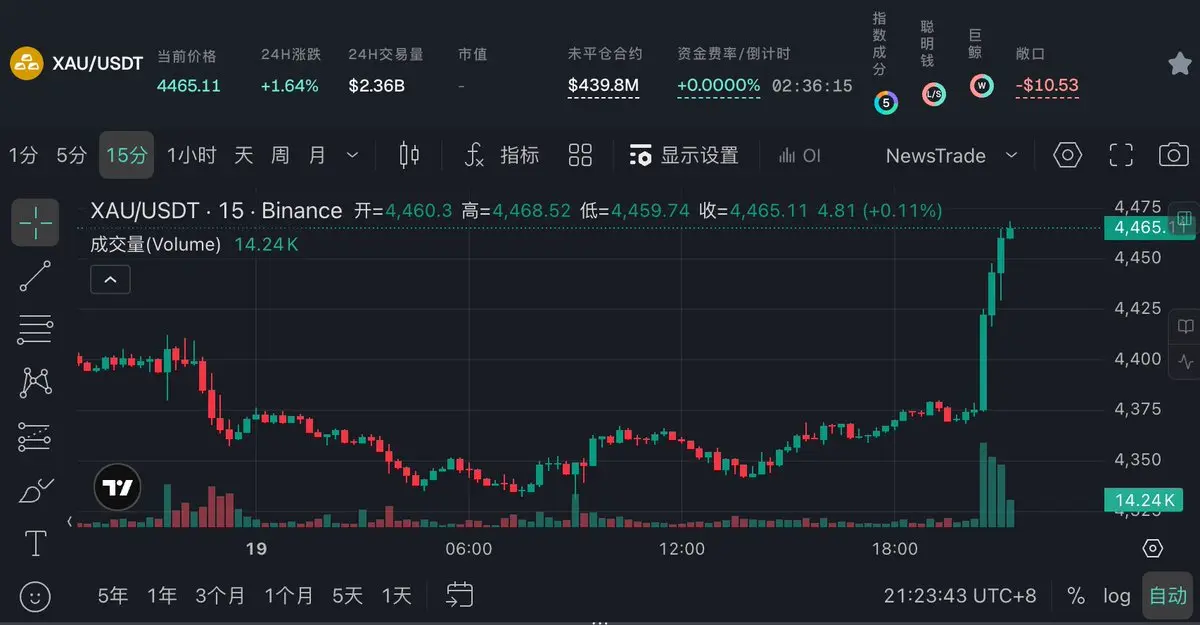Switch to 1分 timeframe
Image resolution: width=1200 pixels, height=625 pixels.
pyautogui.click(x=23, y=155)
